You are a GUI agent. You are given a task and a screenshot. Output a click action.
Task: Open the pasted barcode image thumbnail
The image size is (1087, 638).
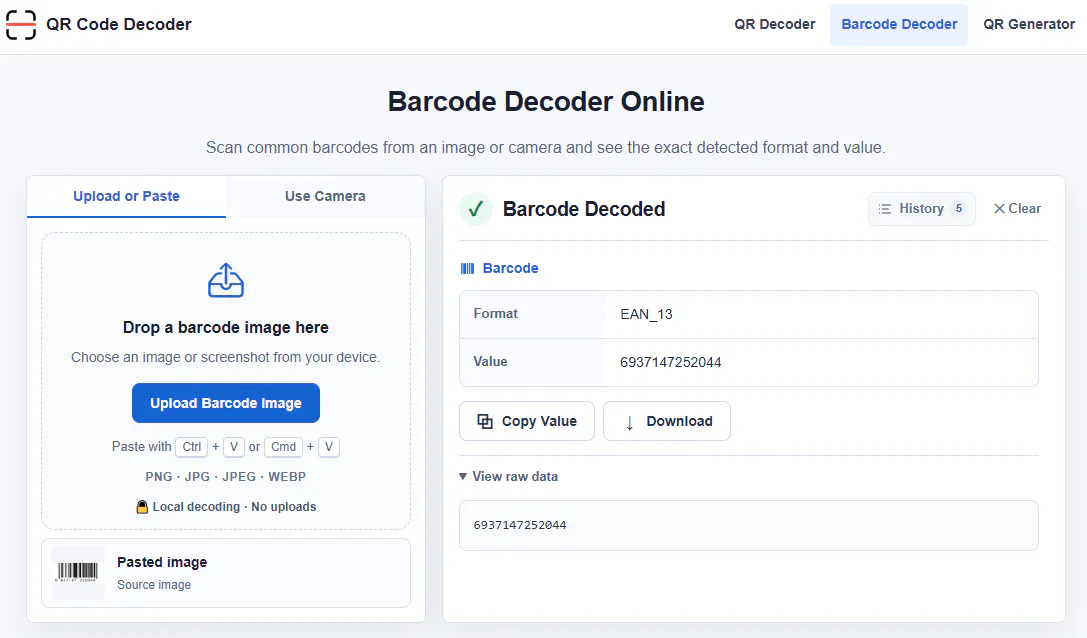point(78,573)
